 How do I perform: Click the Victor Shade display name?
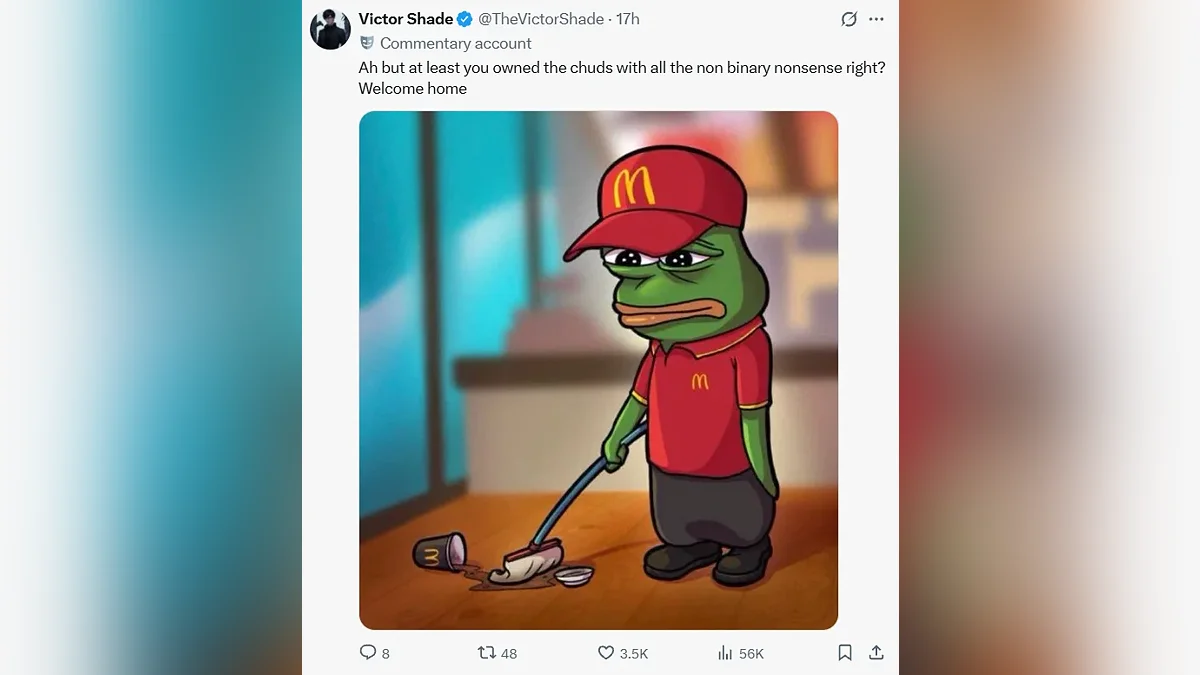tap(406, 19)
